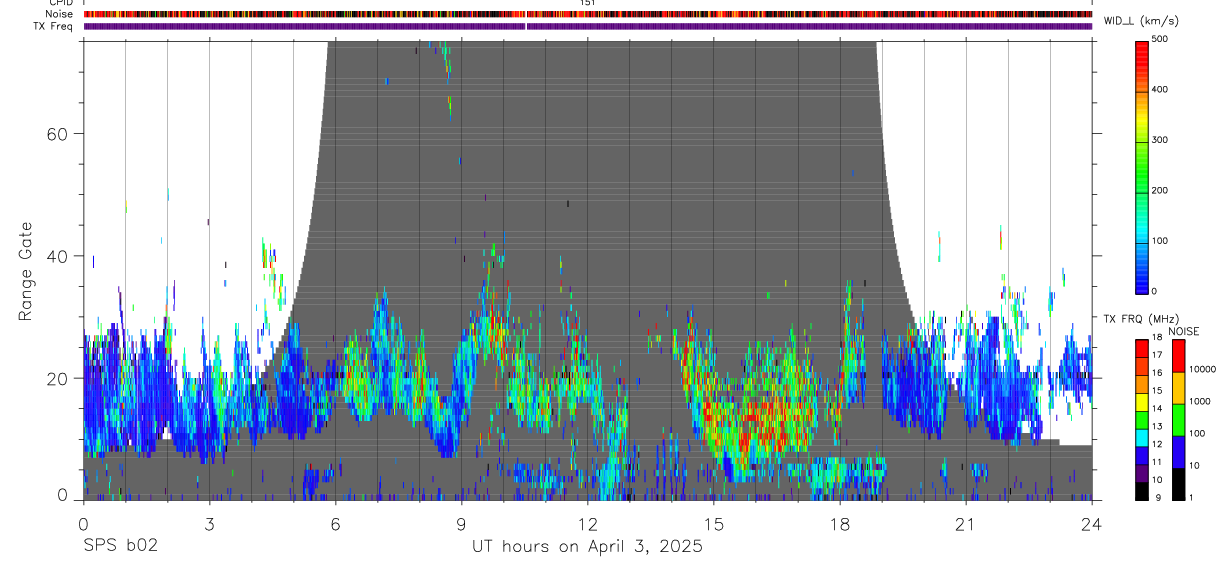Image resolution: width=1228 pixels, height=567 pixels.
Task: Click the purple TX Freq strip at the top
Action: (x=588, y=26)
